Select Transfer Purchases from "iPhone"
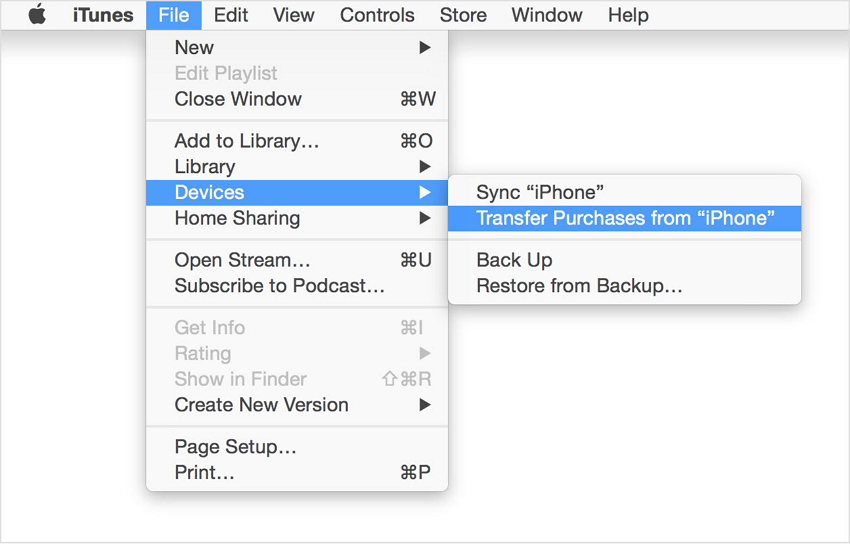This screenshot has width=850, height=544. click(625, 218)
